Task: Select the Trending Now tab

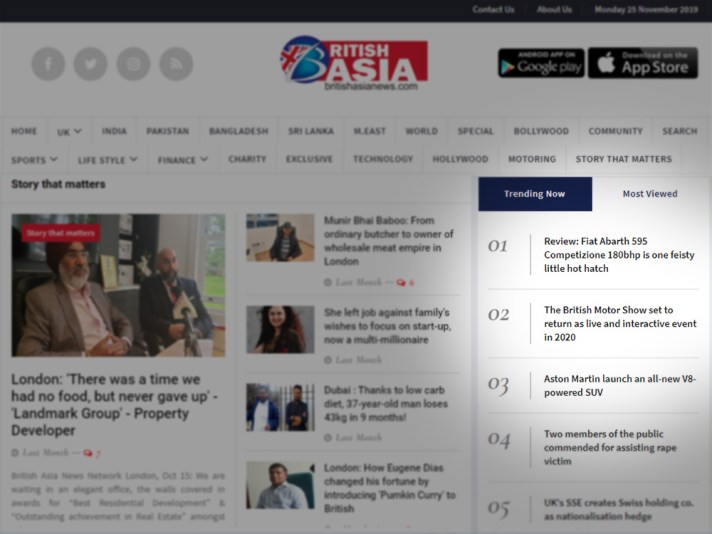Action: click(534, 194)
